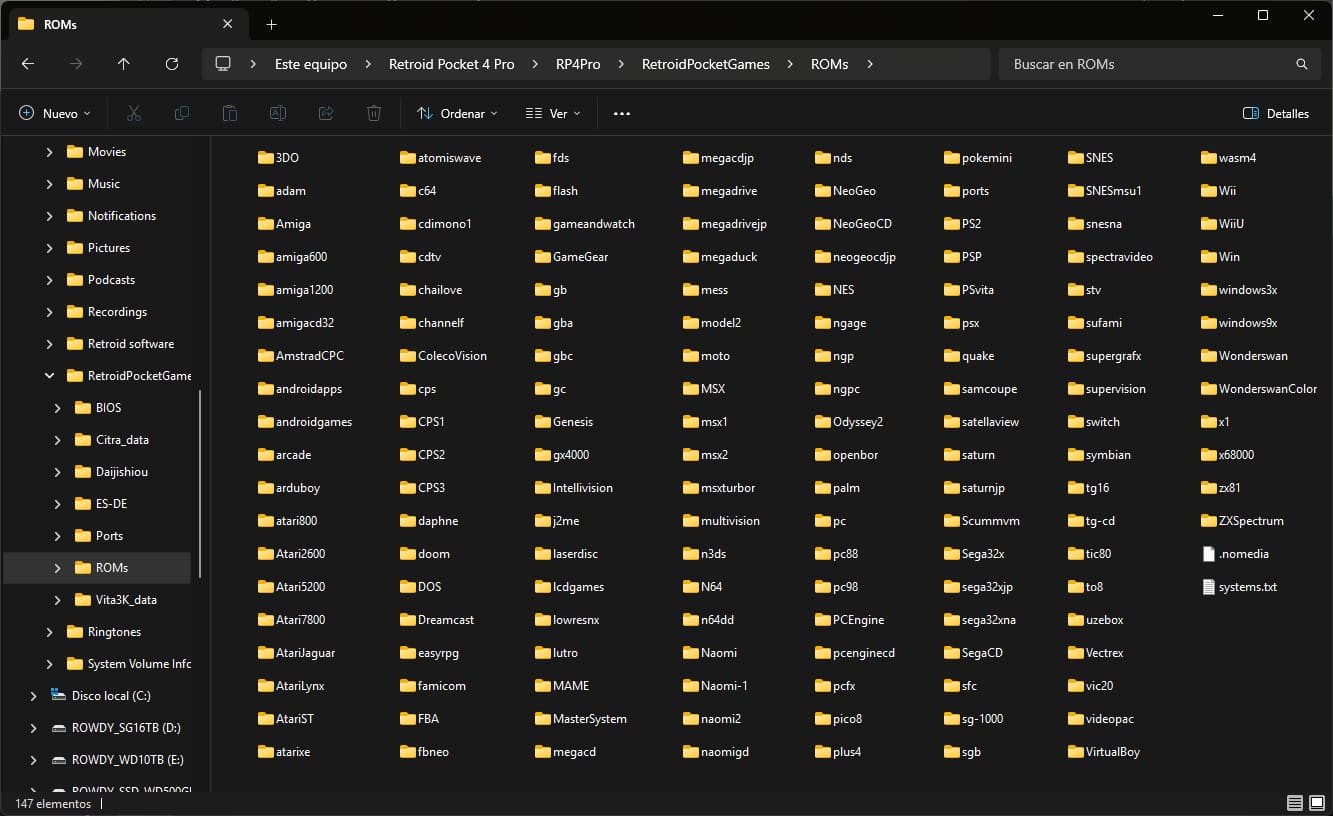The height and width of the screenshot is (816, 1333).
Task: Select the systems.txt file
Action: 1240,587
